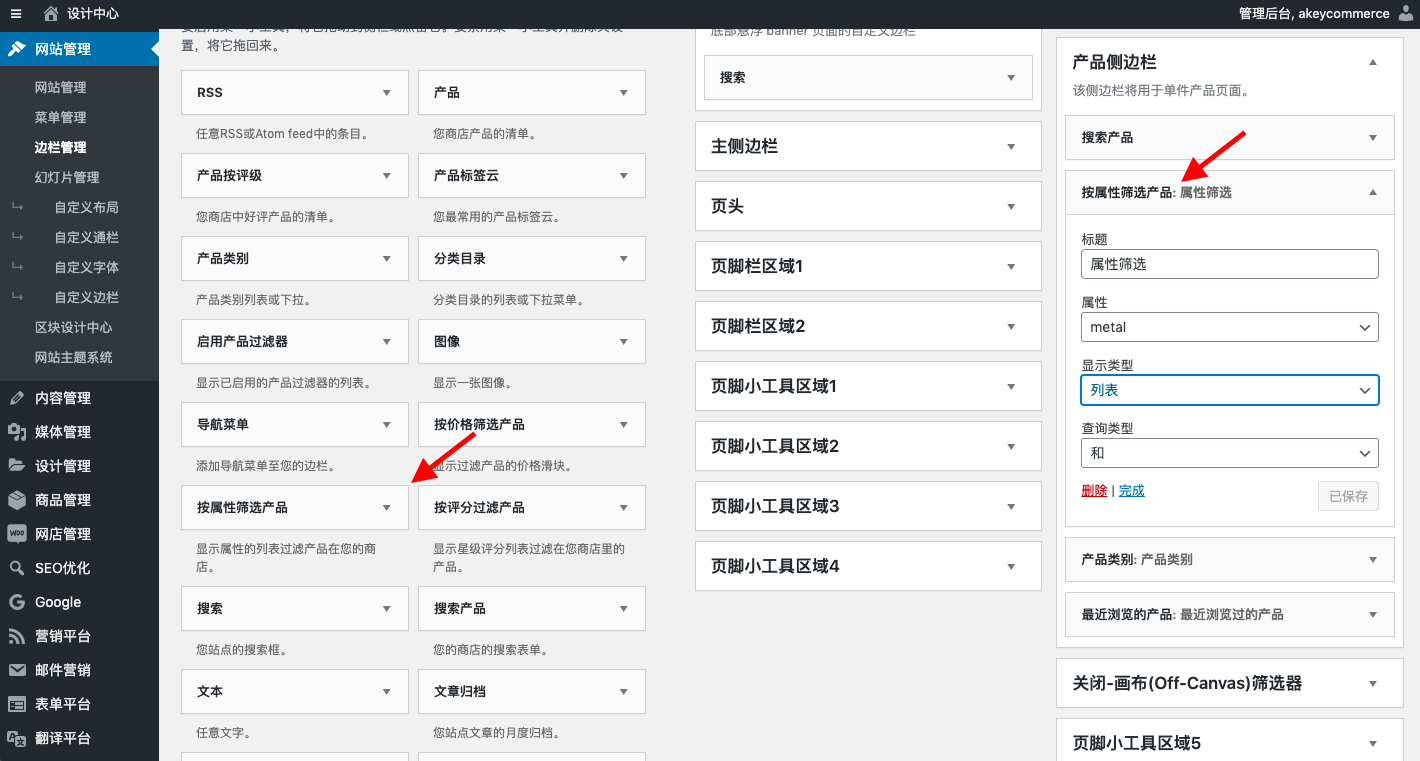Click the 翻译平台 translate icon
The image size is (1420, 761).
coord(17,738)
